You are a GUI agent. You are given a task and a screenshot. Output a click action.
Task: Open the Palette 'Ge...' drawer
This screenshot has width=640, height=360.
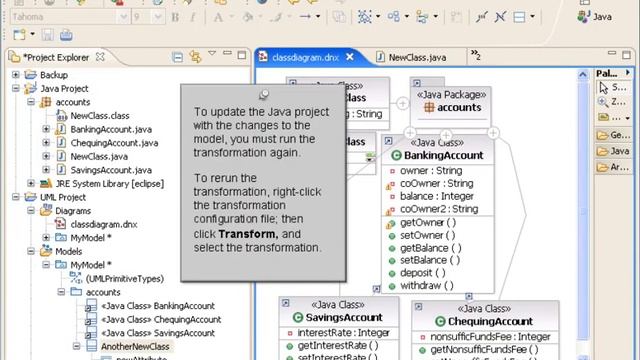pyautogui.click(x=613, y=135)
